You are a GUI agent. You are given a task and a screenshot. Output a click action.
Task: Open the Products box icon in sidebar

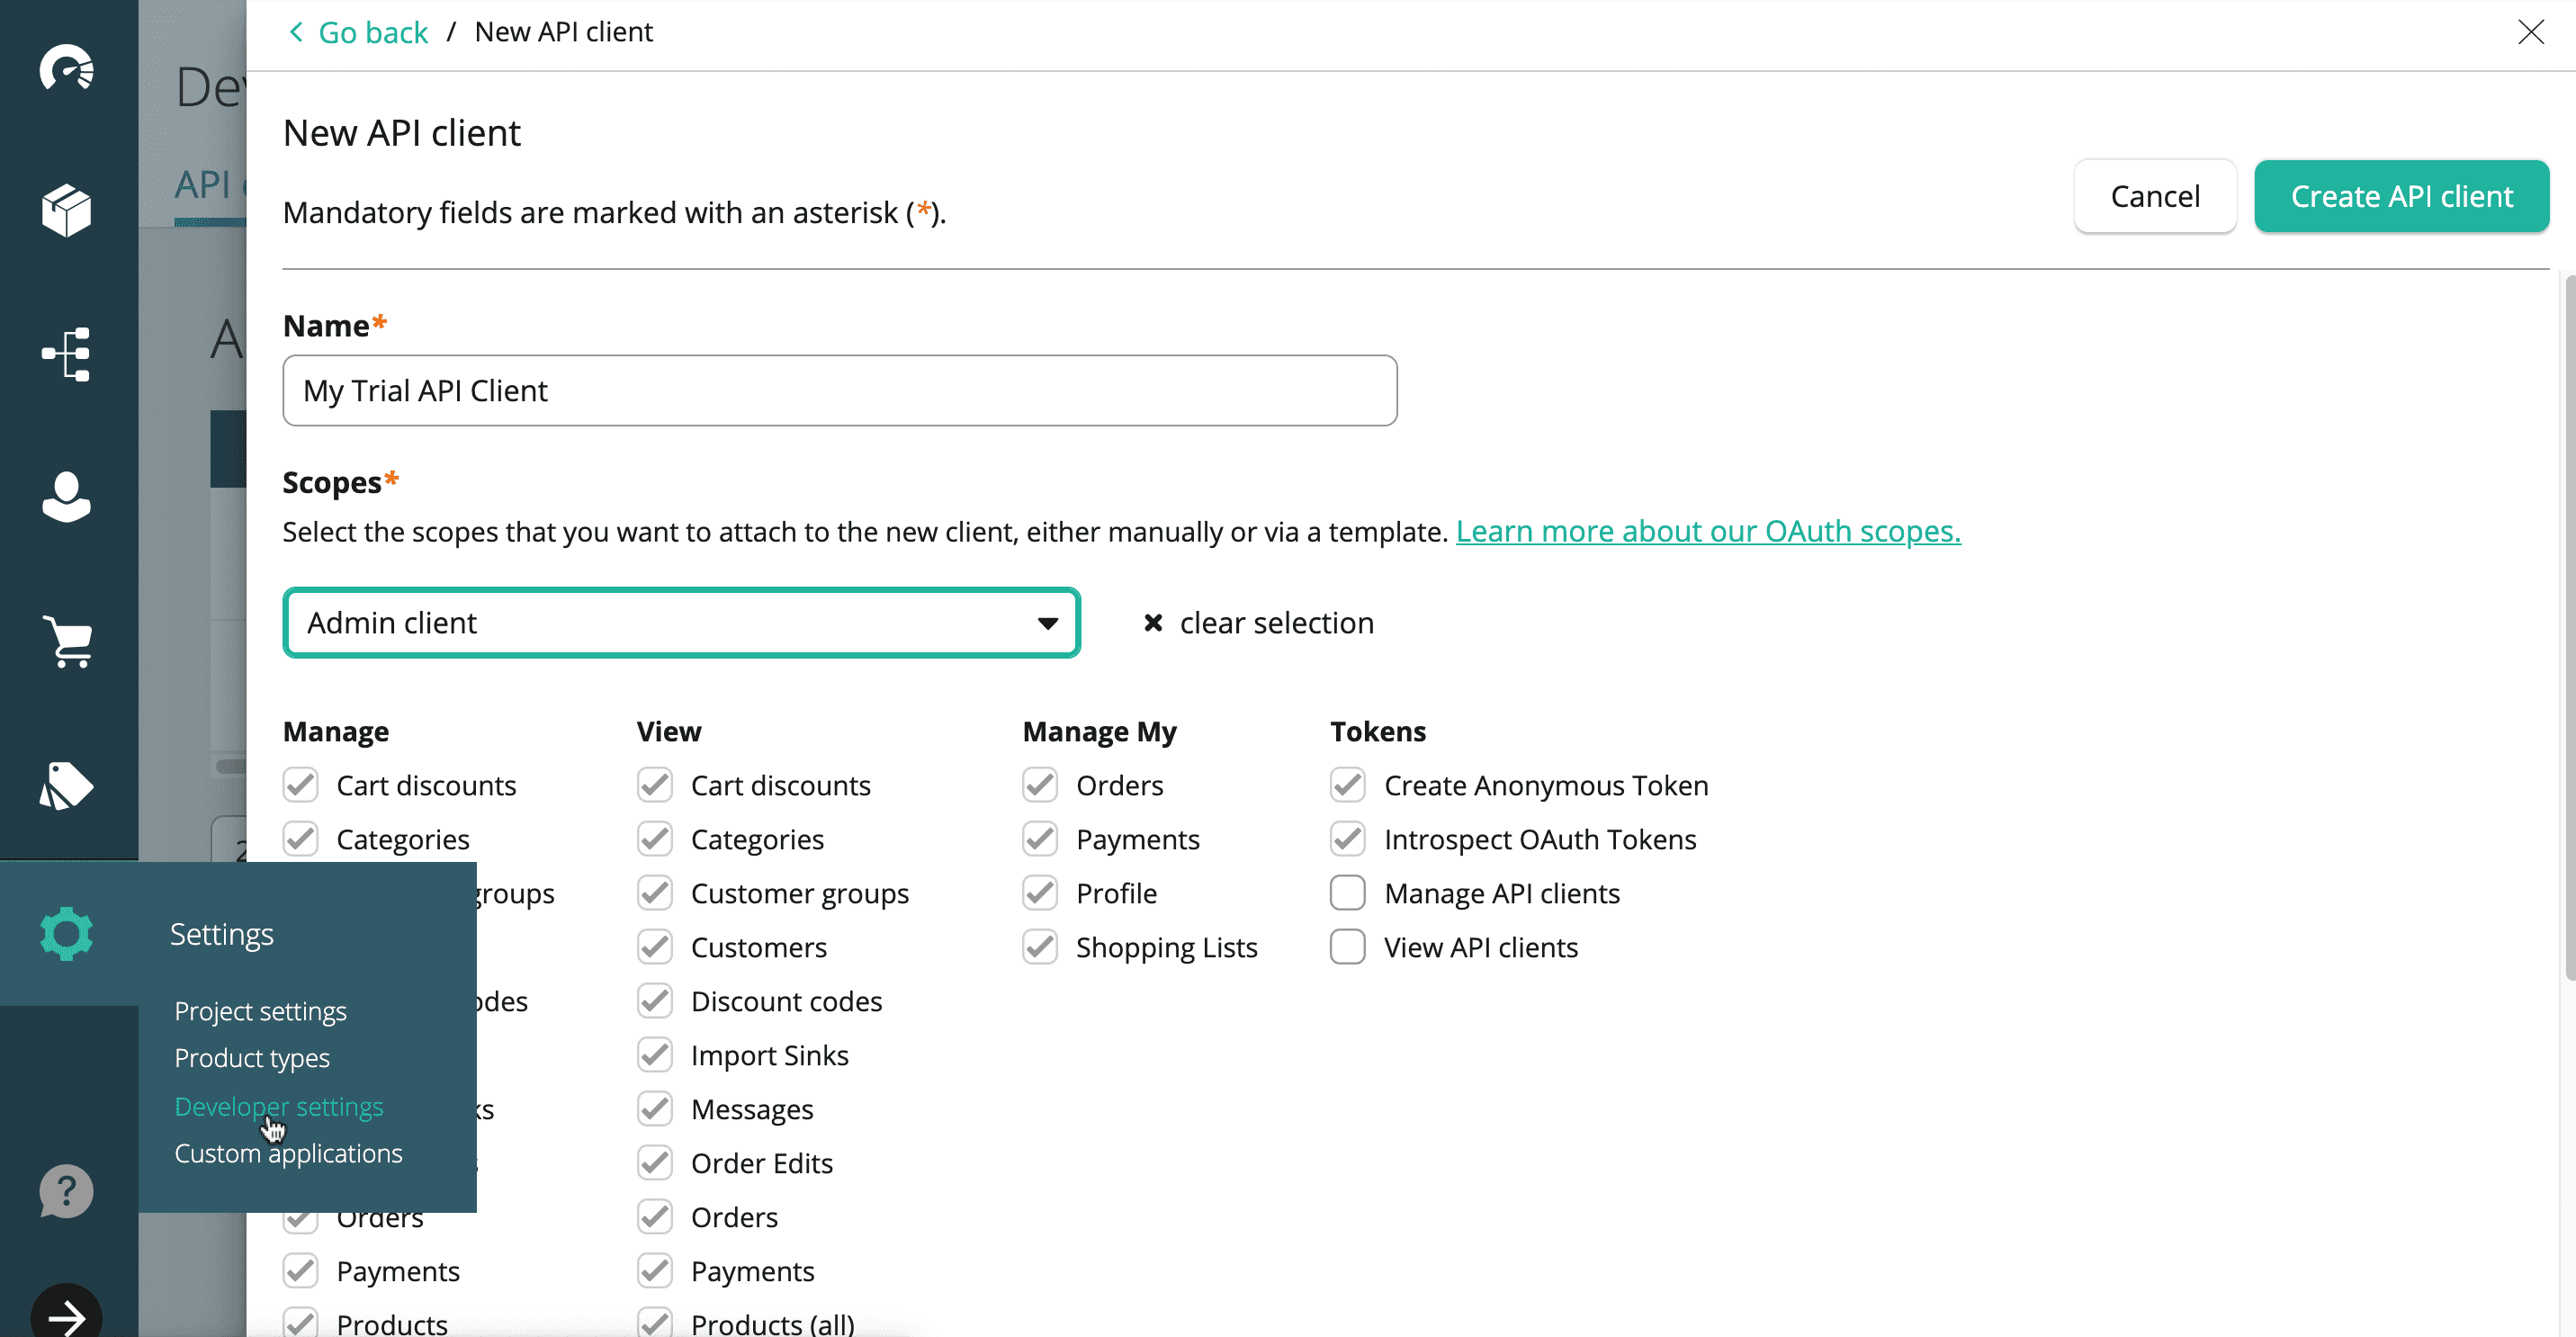coord(66,210)
